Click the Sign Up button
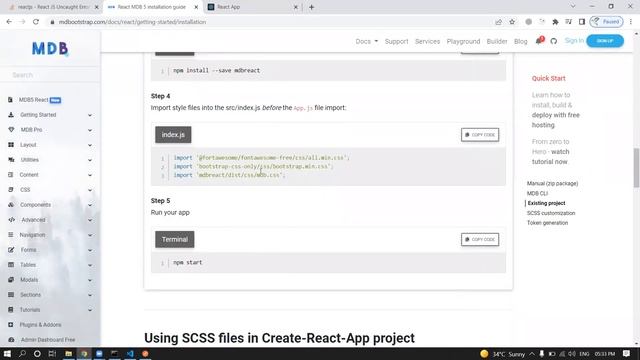The width and height of the screenshot is (640, 360). pos(605,41)
